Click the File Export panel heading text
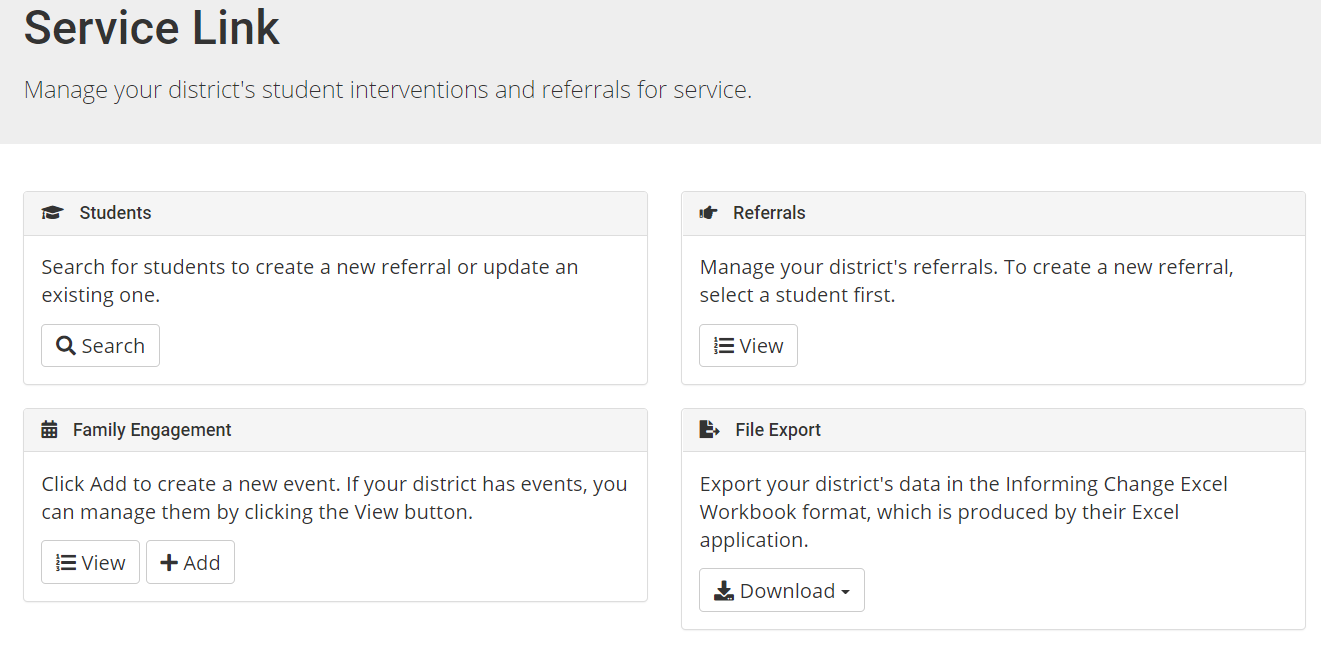1321x657 pixels. tap(778, 430)
